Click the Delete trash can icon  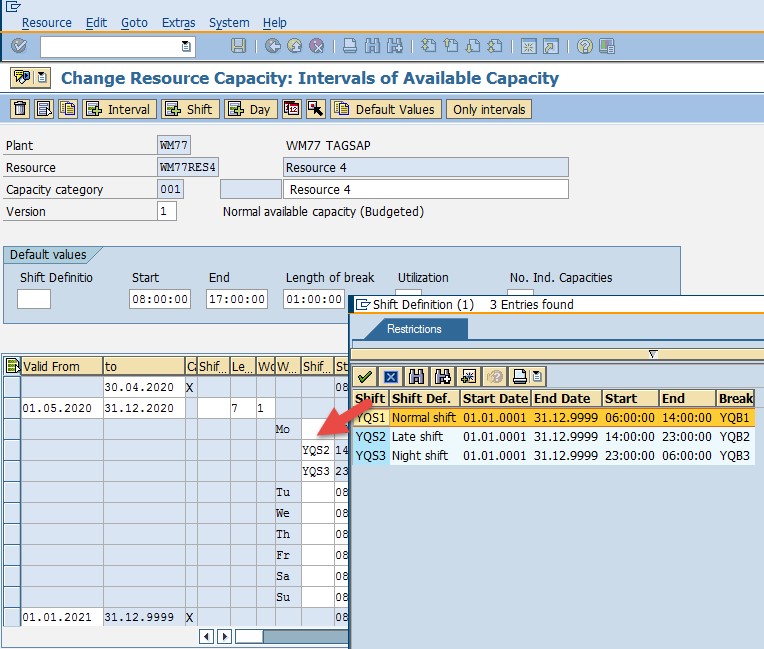point(20,109)
